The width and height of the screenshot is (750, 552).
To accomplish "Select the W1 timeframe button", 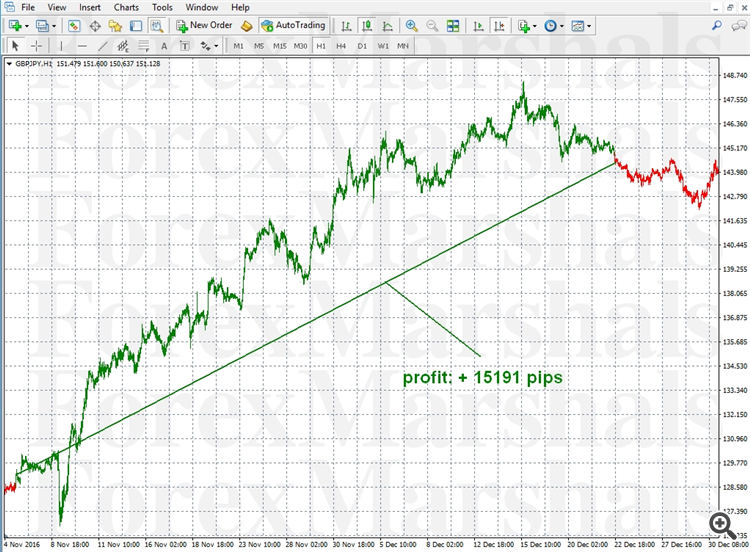I will 383,46.
